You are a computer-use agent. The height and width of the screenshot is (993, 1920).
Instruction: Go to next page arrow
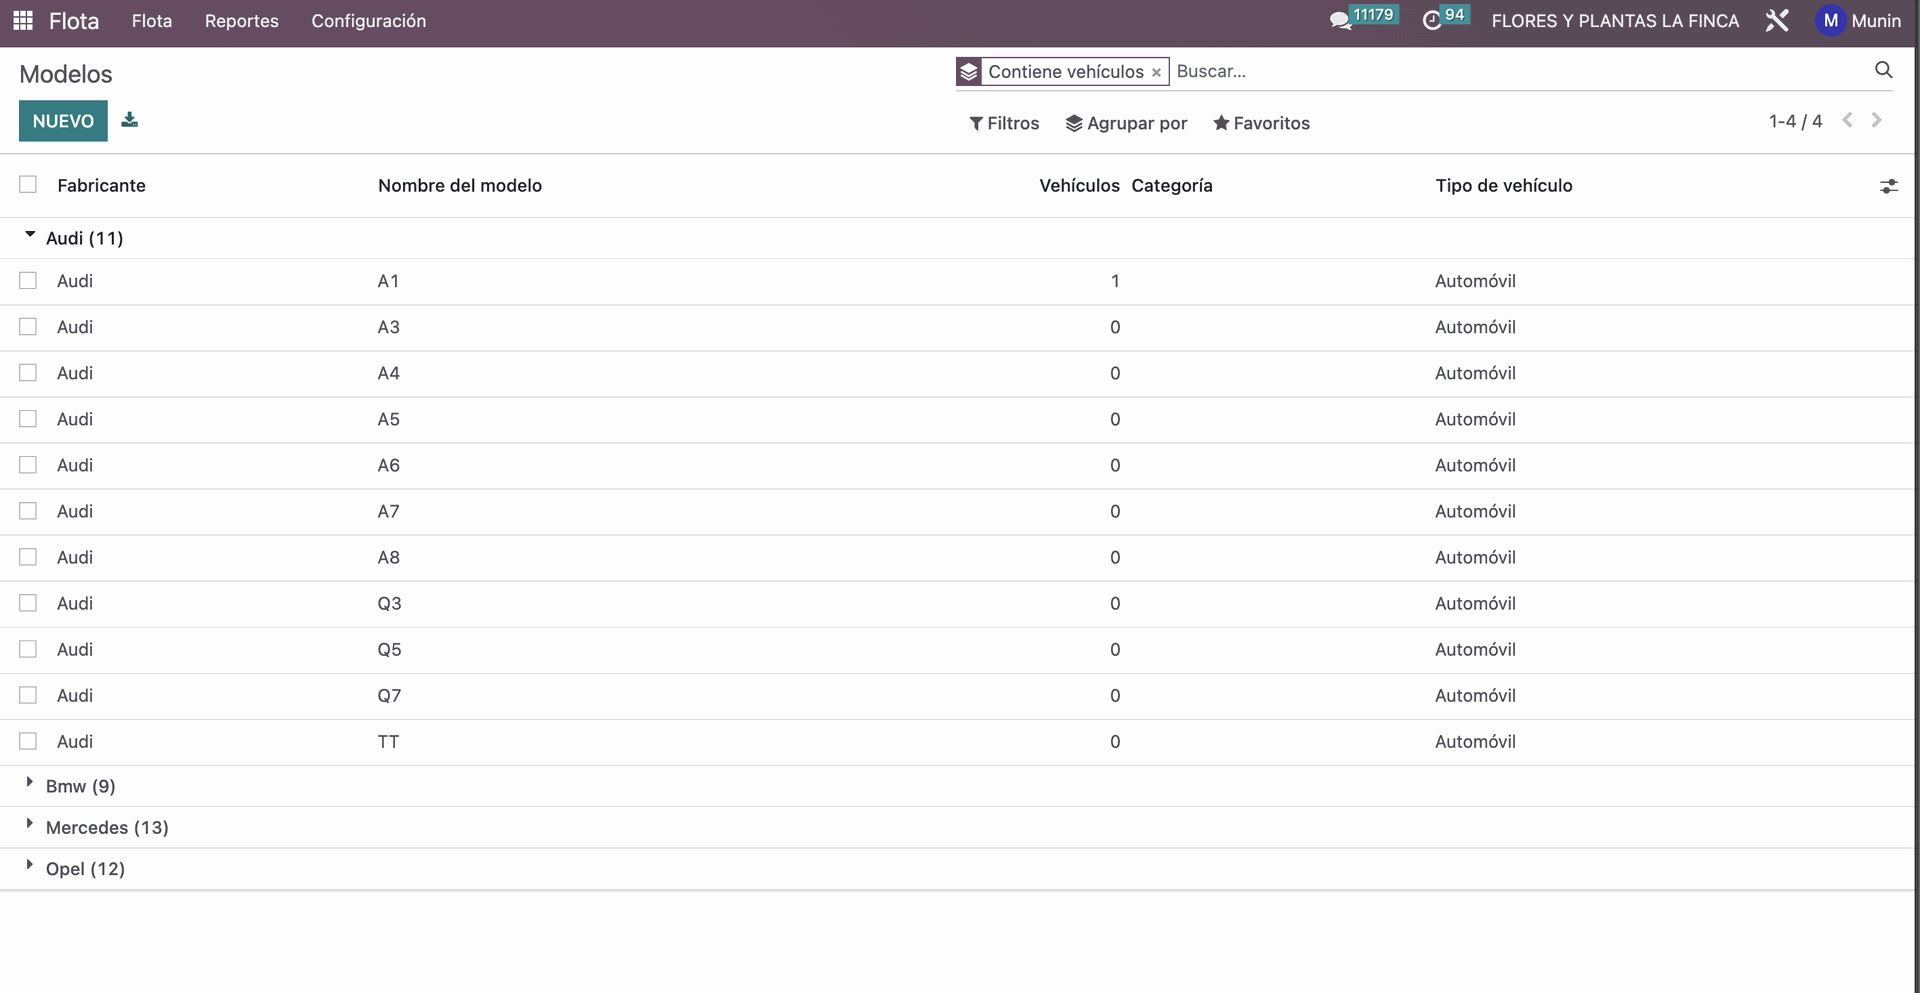click(1877, 120)
